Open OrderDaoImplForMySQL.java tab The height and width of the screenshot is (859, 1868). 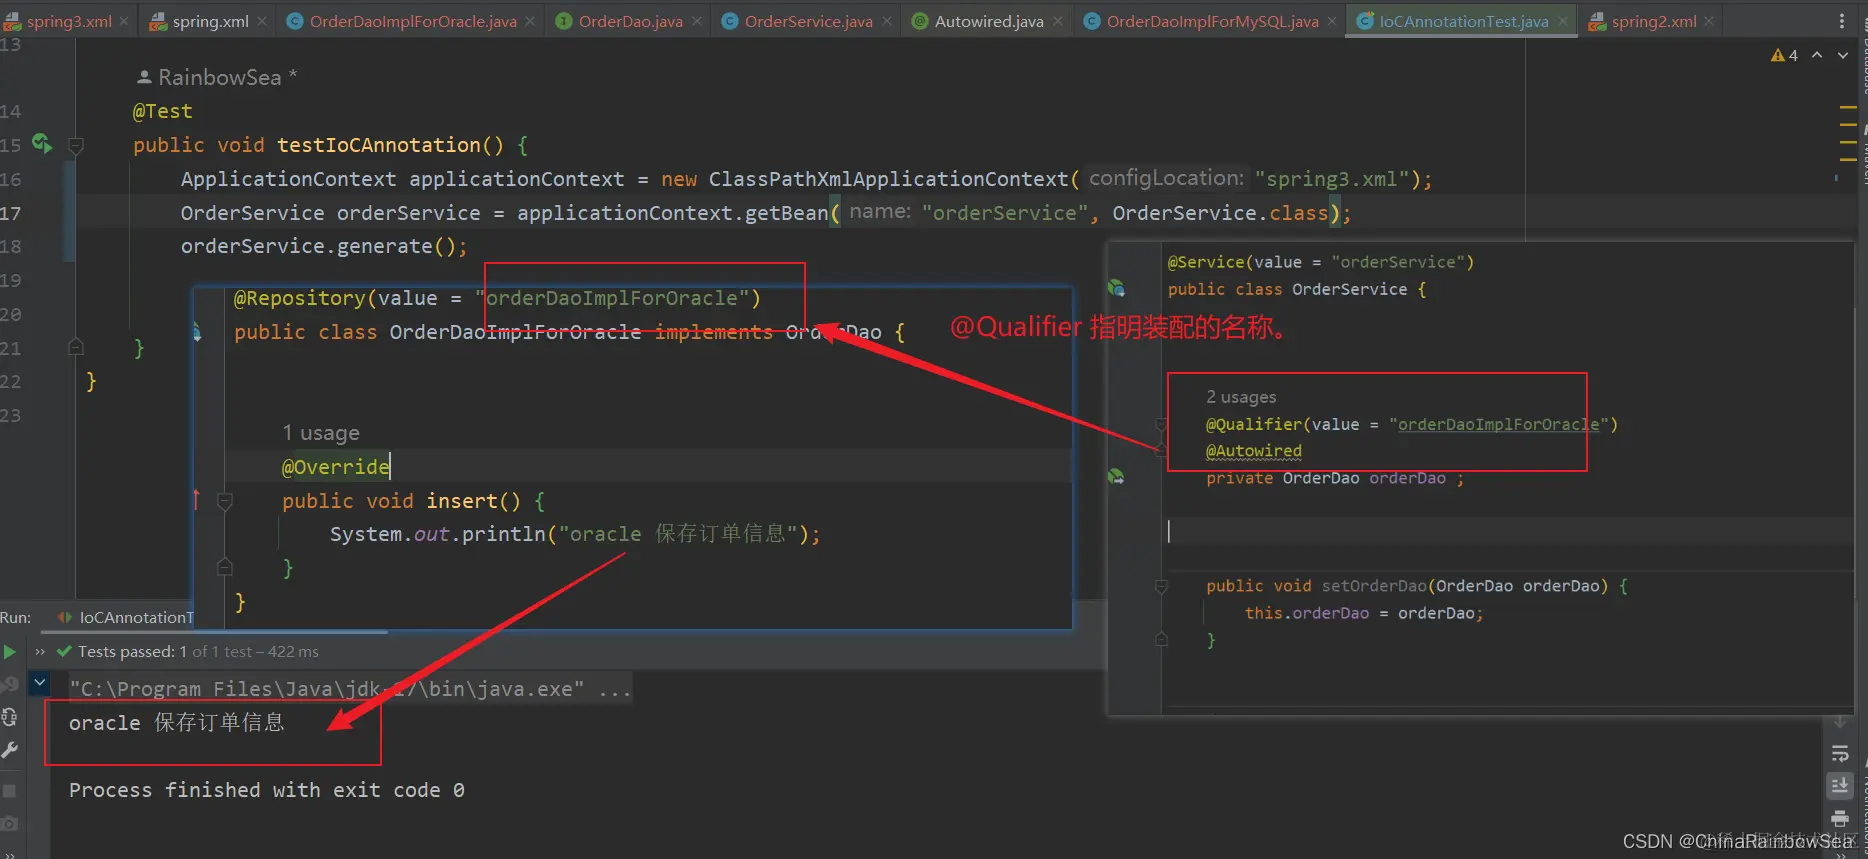pos(1211,21)
